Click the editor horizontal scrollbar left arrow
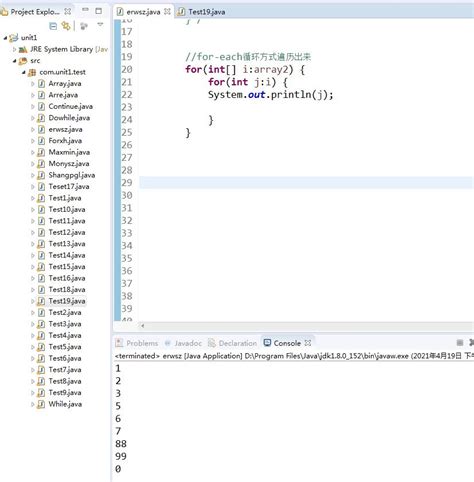 pyautogui.click(x=143, y=326)
